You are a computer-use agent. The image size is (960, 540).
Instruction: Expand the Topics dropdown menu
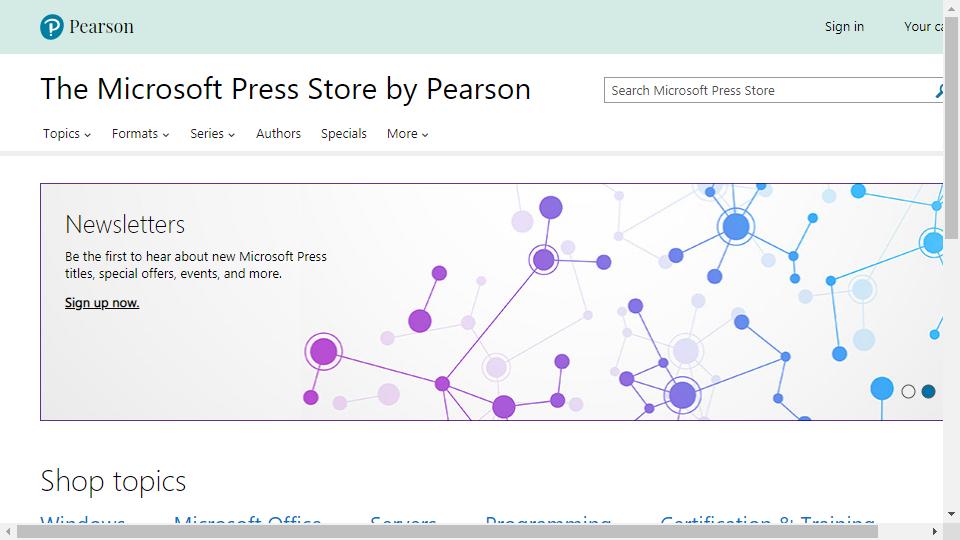(66, 134)
